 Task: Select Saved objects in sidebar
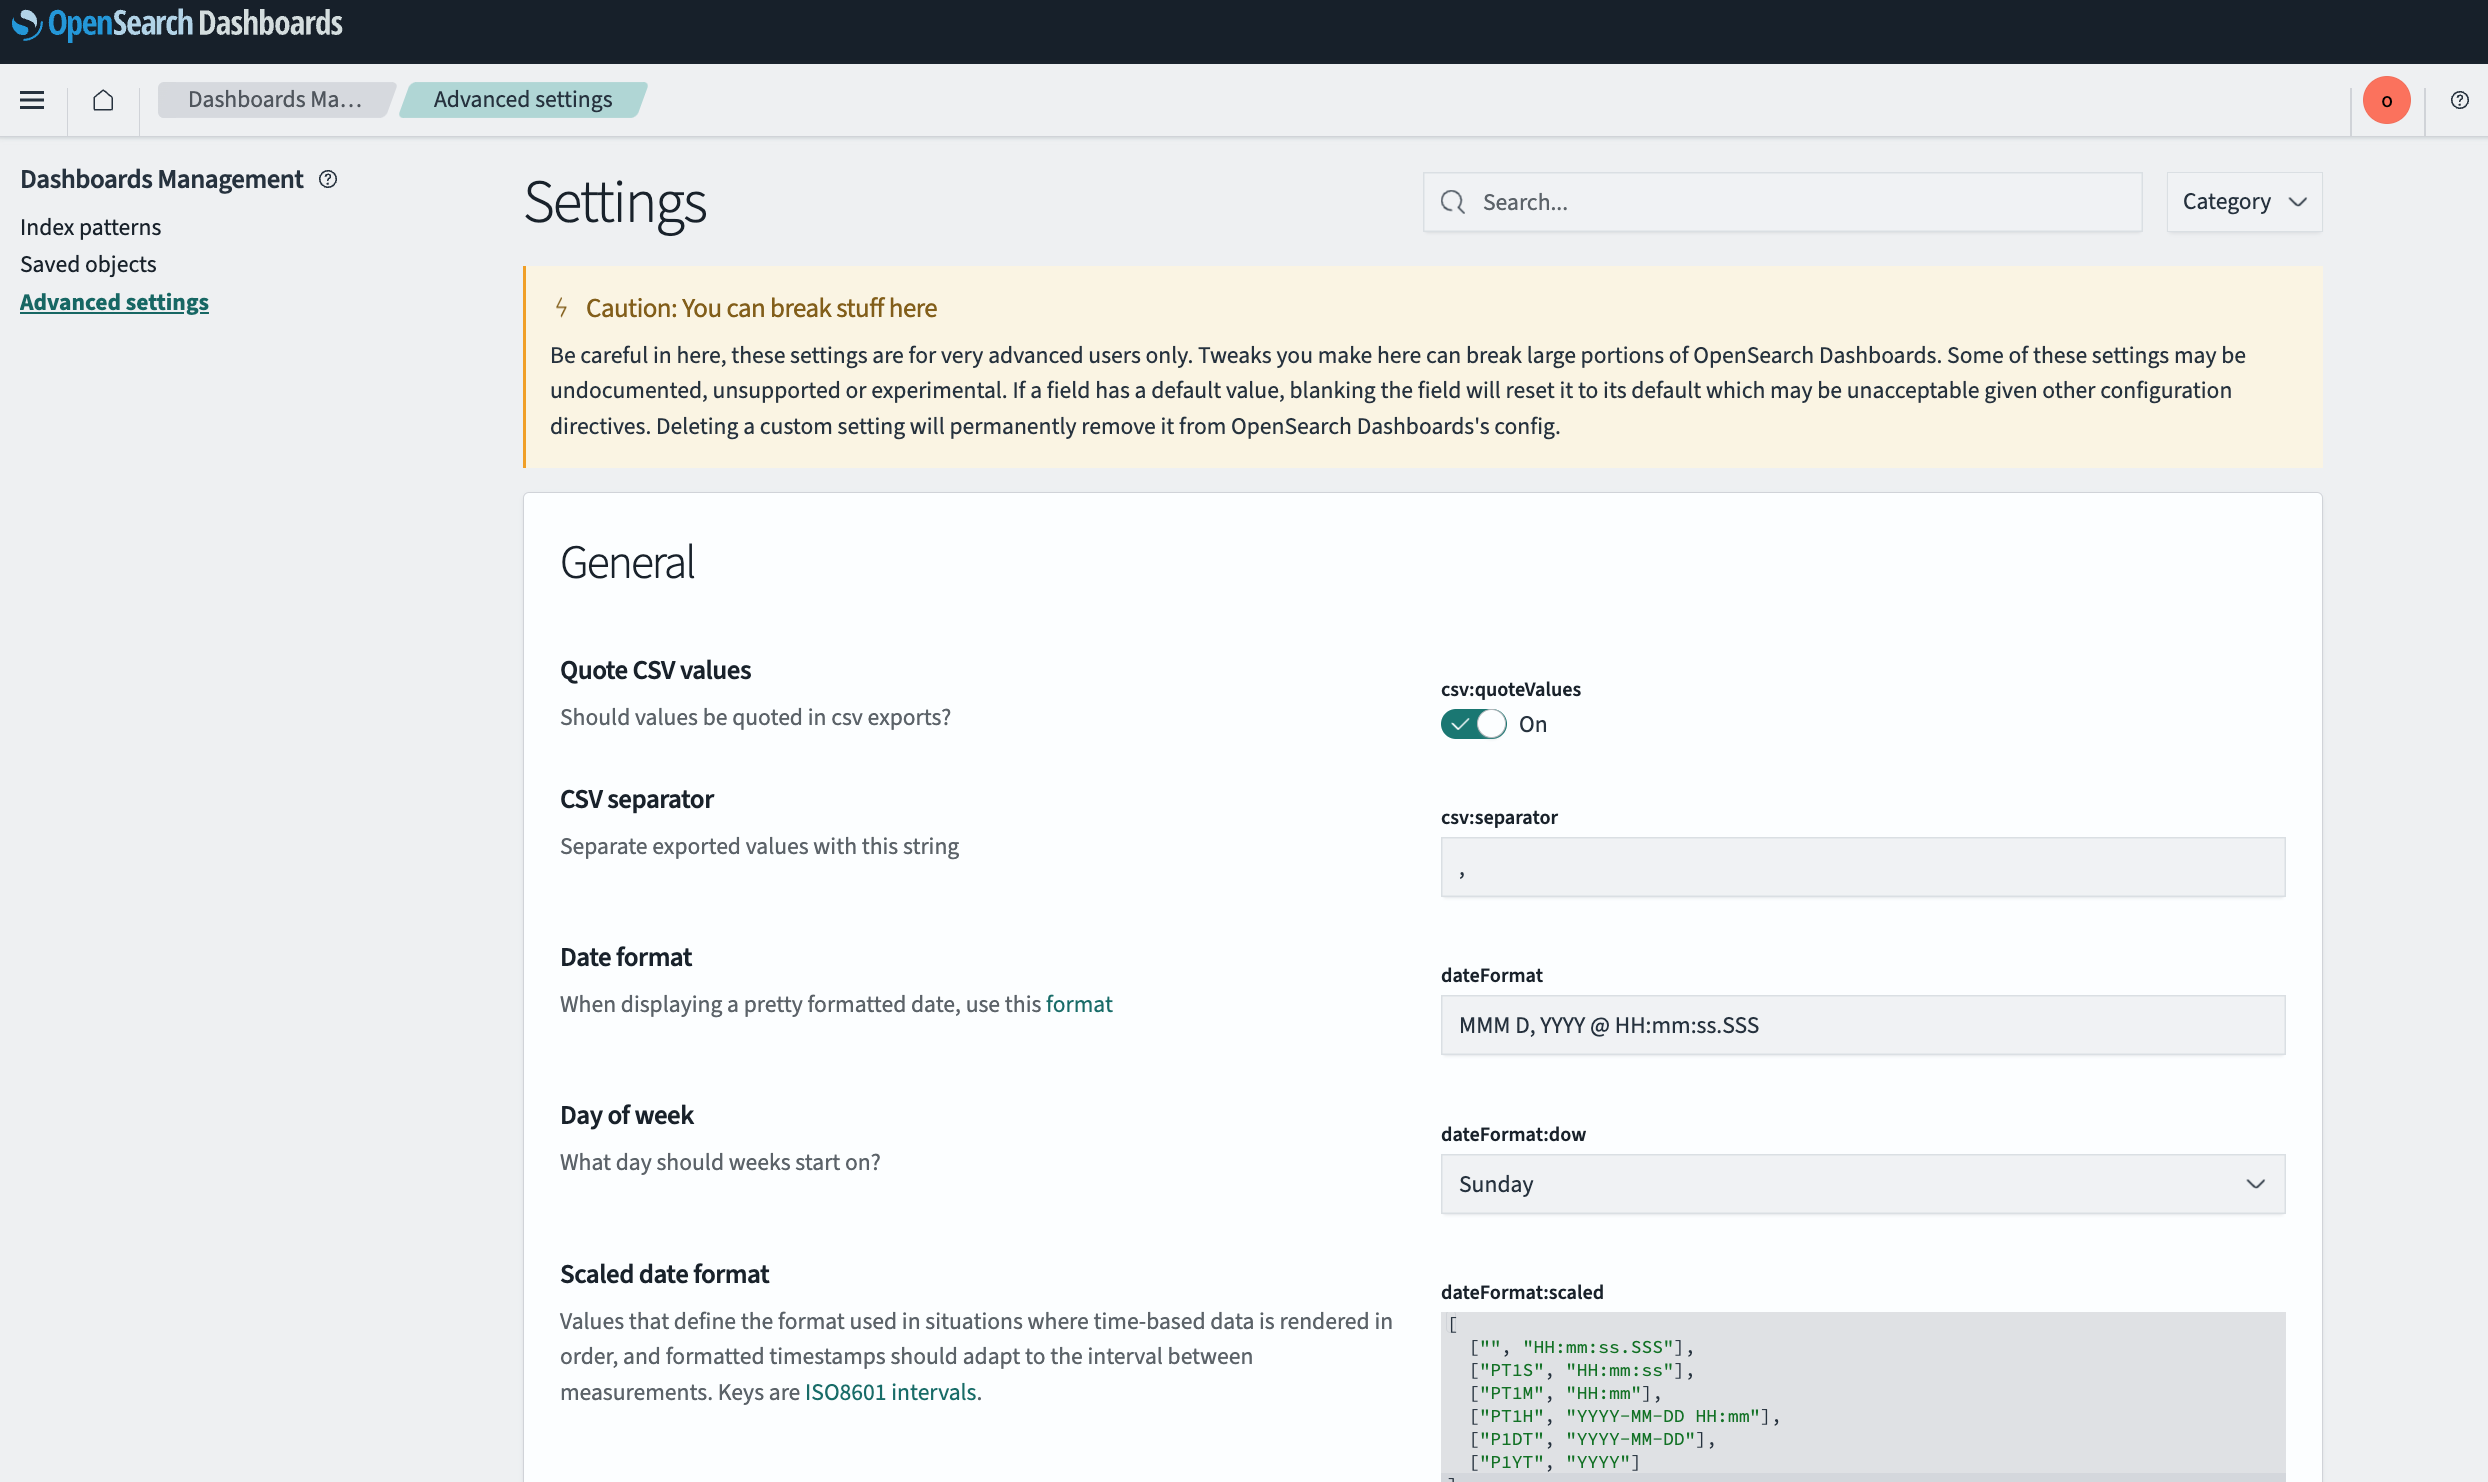click(88, 263)
